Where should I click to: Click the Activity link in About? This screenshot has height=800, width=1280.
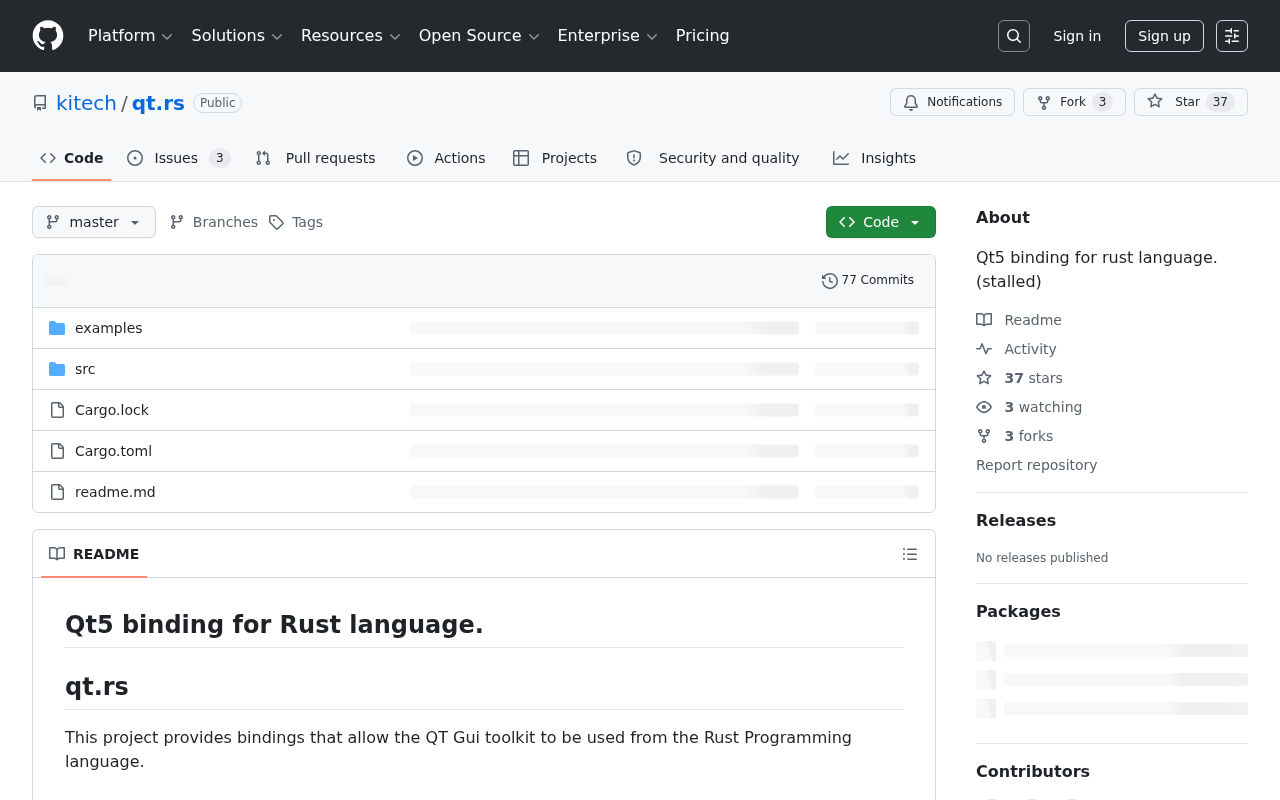[1030, 349]
